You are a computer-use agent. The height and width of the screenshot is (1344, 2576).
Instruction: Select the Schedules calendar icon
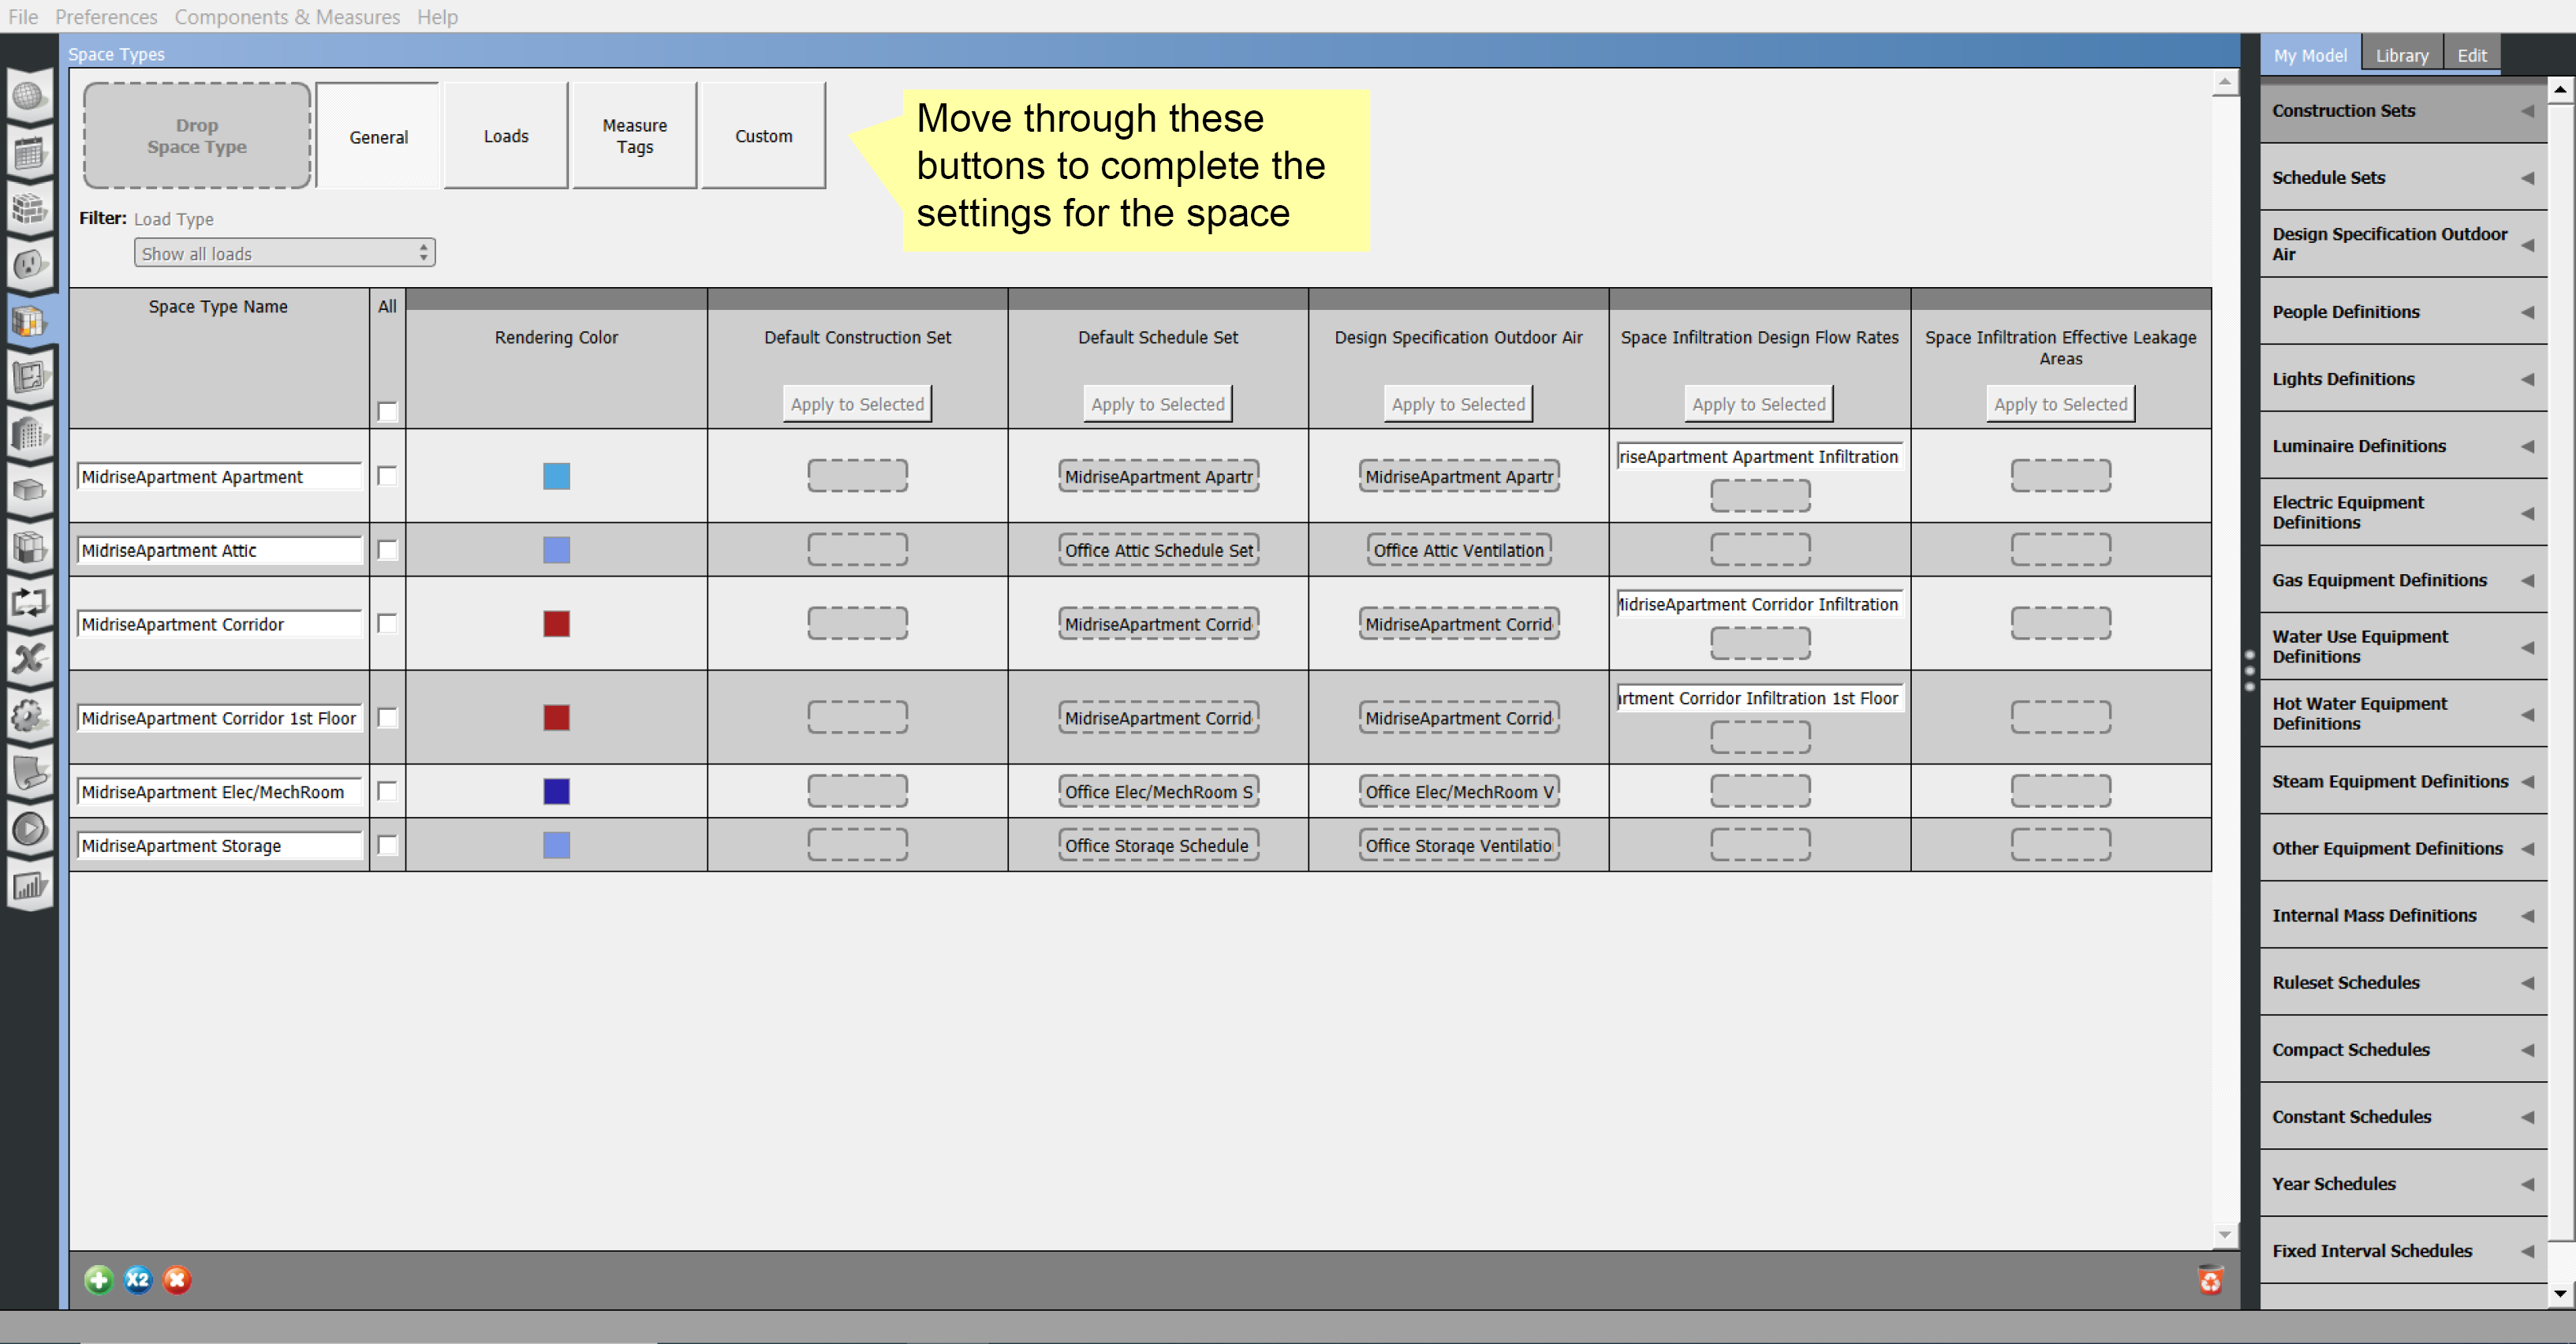click(29, 152)
